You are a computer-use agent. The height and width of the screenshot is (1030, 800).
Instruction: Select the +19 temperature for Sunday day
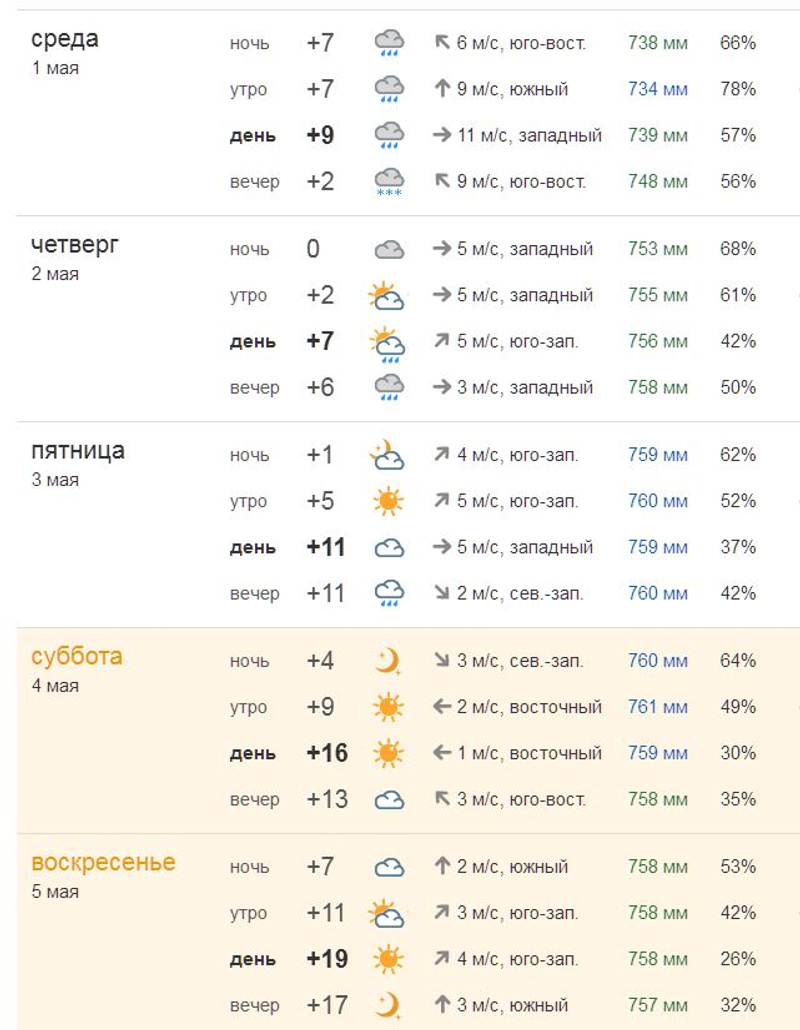click(327, 959)
